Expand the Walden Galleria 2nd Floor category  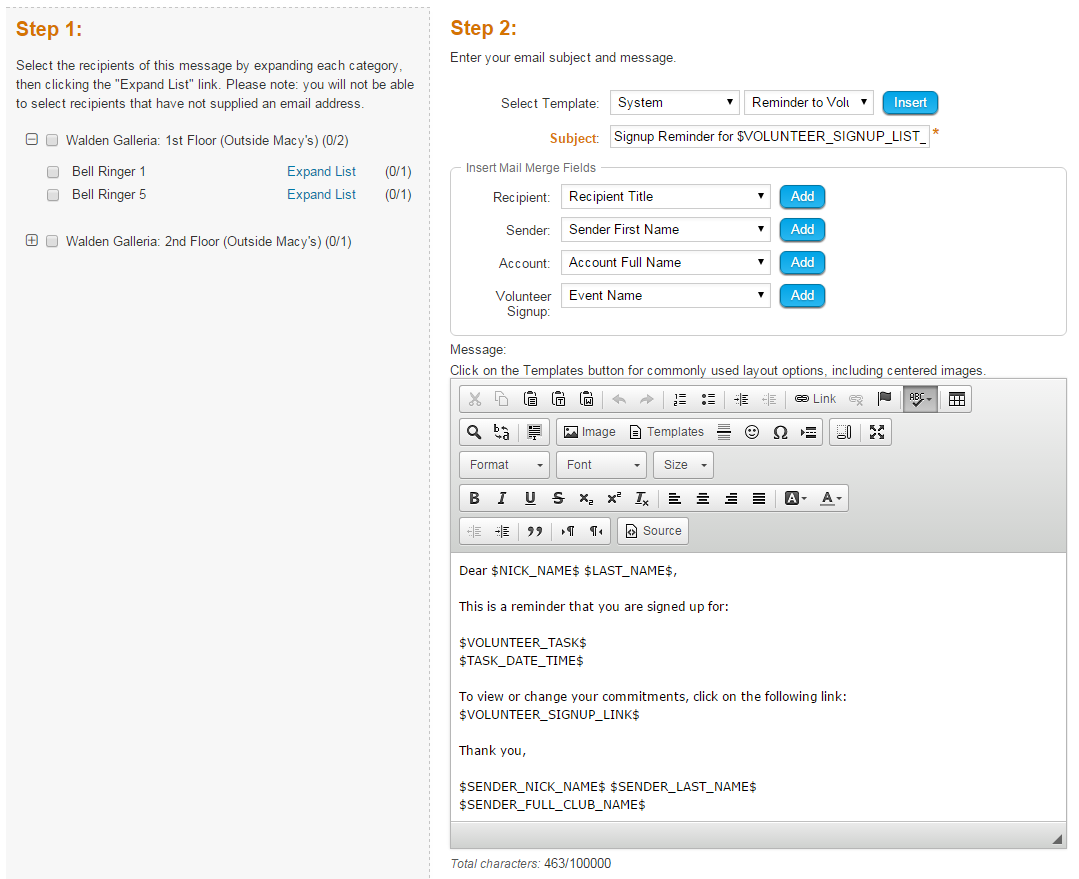[x=31, y=241]
